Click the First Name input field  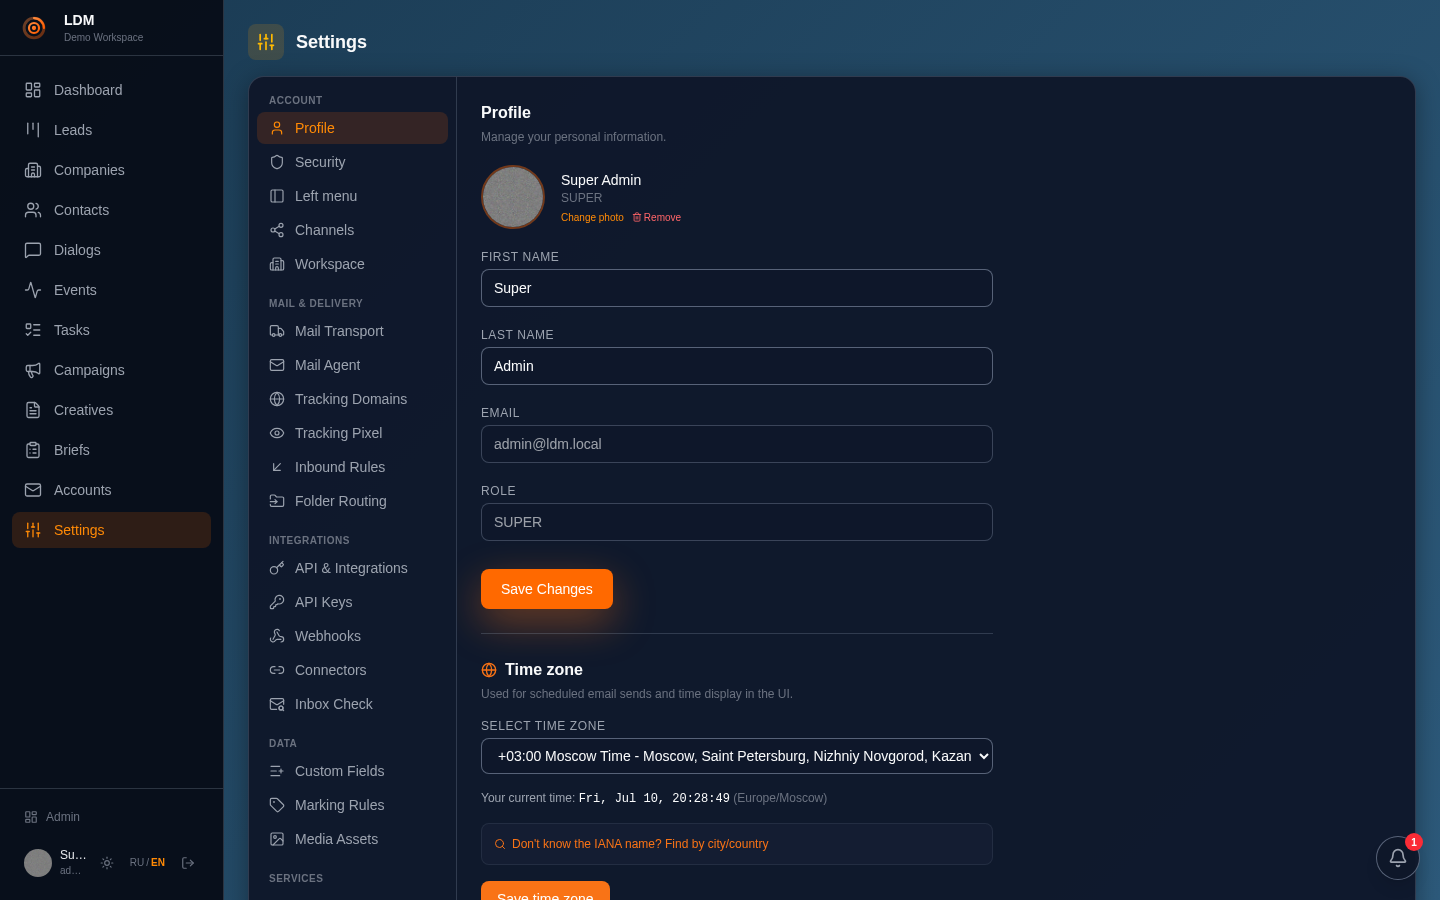coord(737,288)
